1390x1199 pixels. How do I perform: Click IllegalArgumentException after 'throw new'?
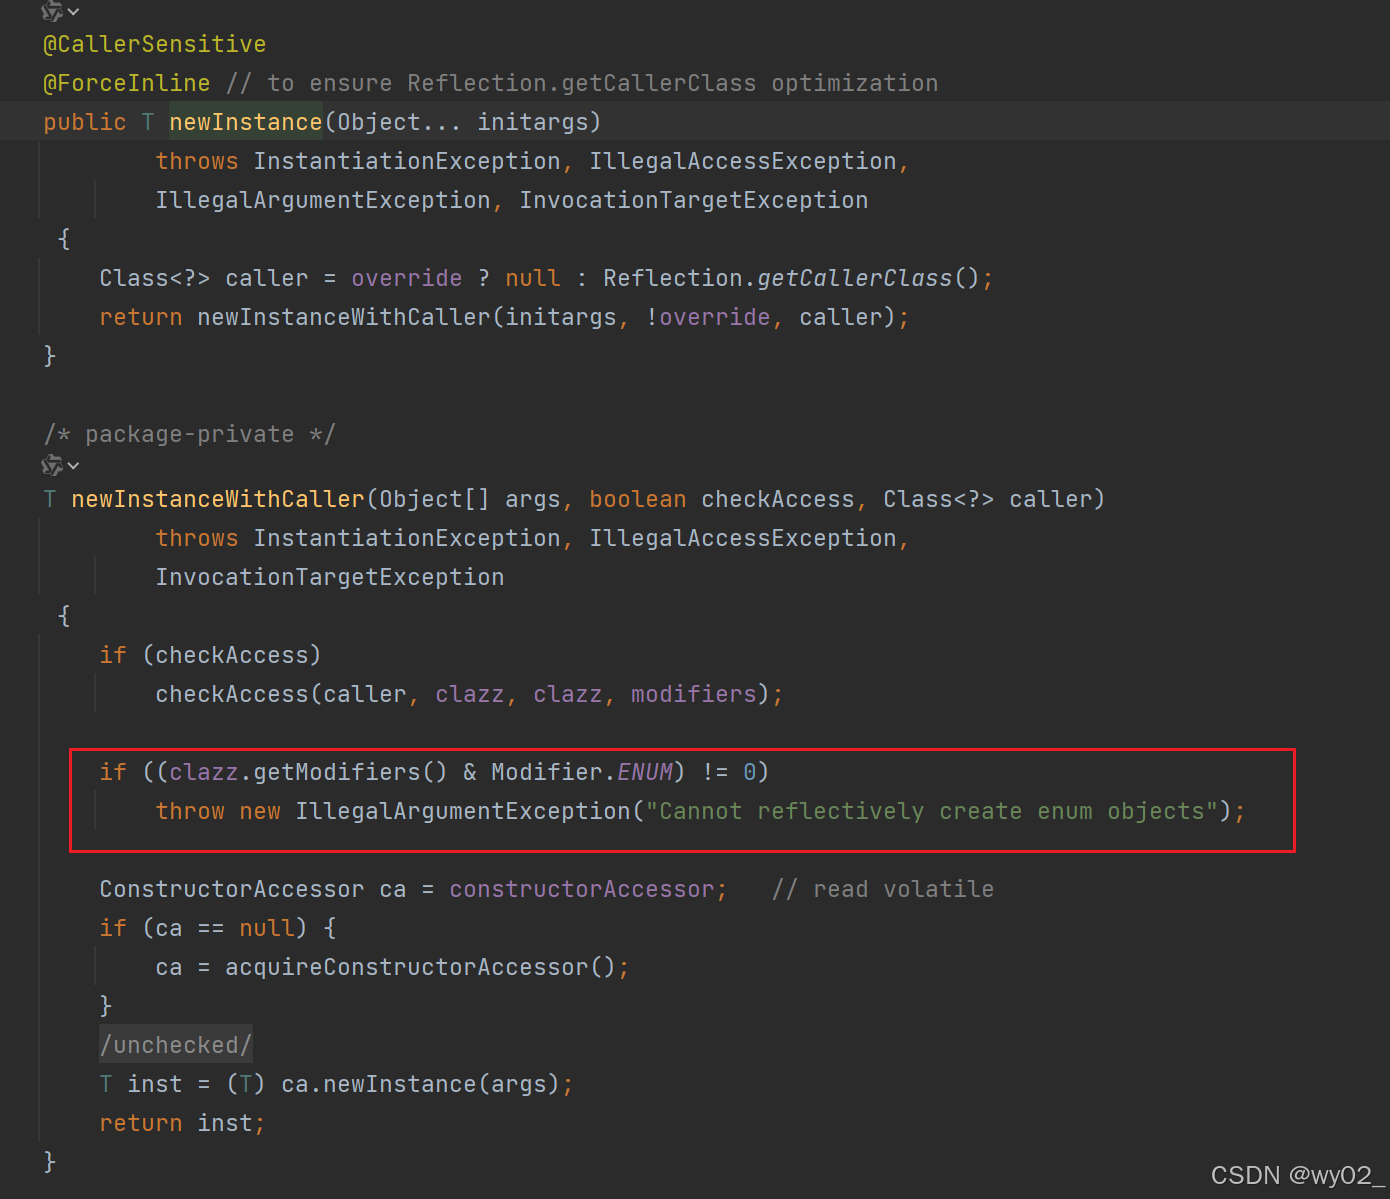click(463, 811)
